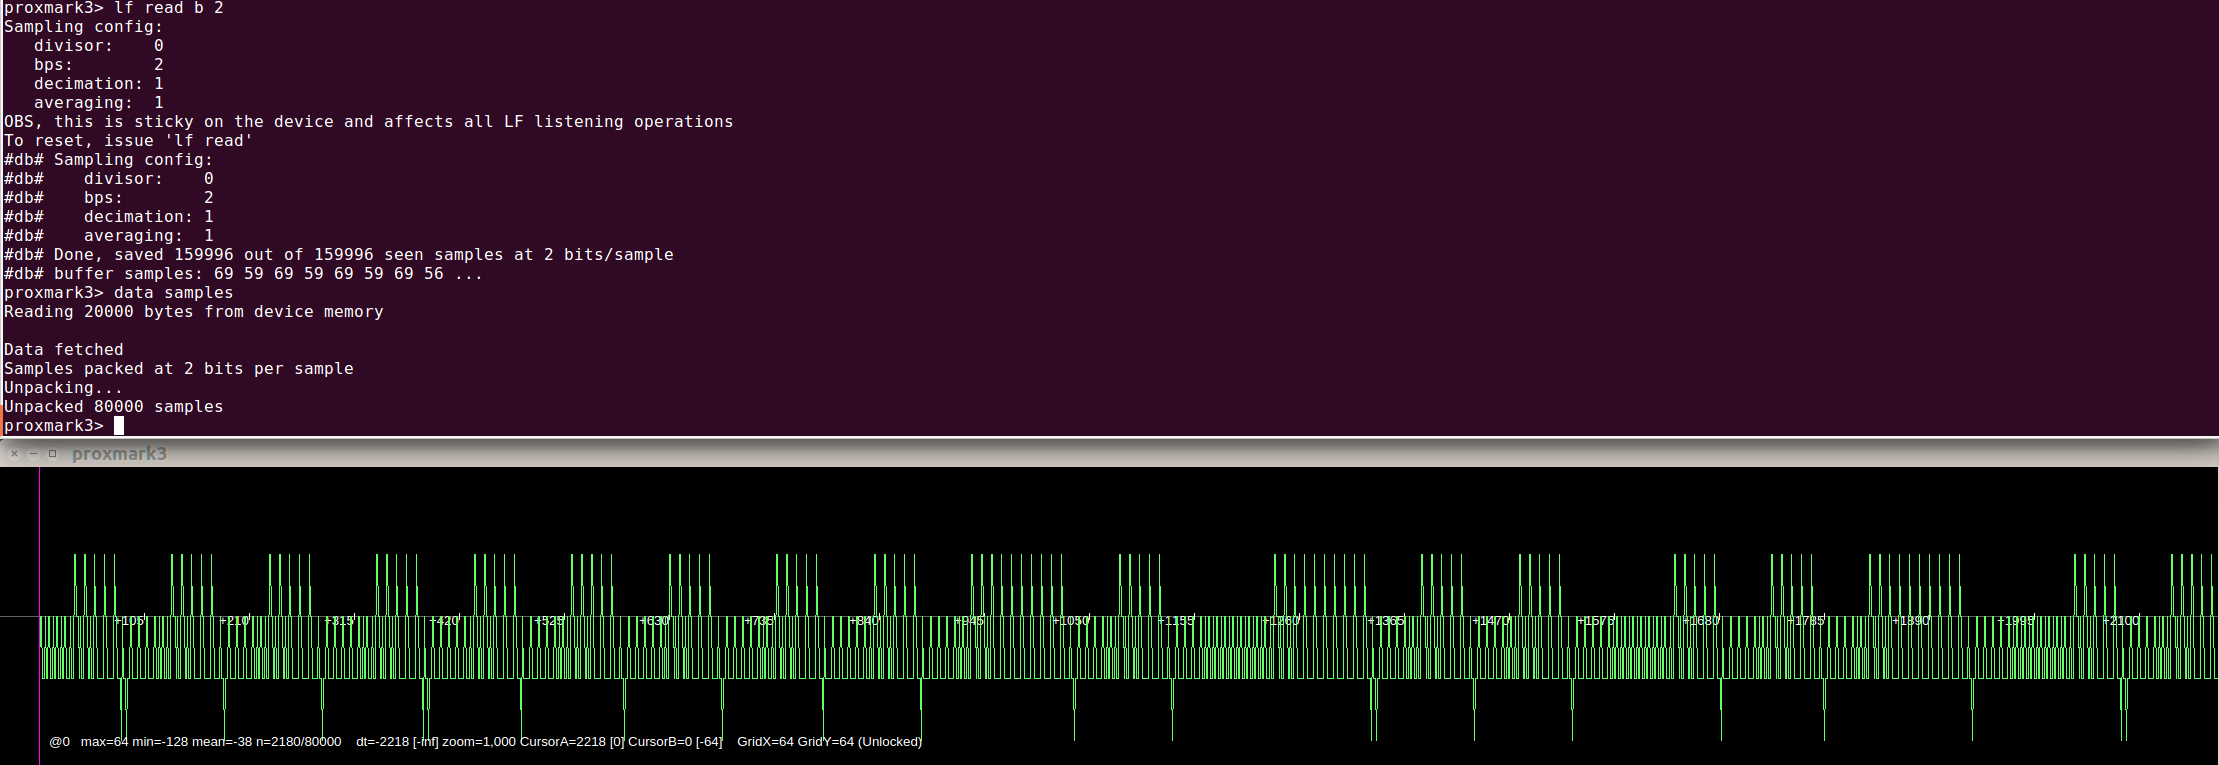The image size is (2219, 765).
Task: Click the '@0' offset indicator in plot
Action: pyautogui.click(x=60, y=742)
